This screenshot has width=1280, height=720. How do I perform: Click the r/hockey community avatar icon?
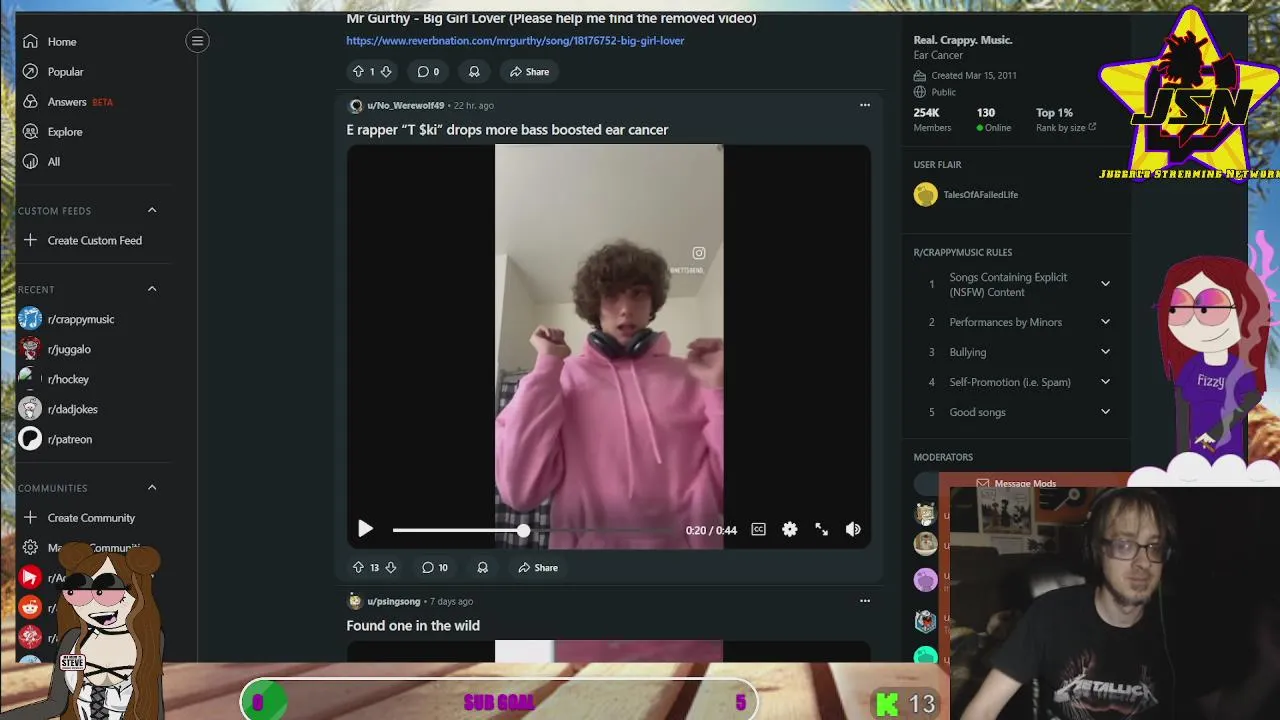coord(30,379)
